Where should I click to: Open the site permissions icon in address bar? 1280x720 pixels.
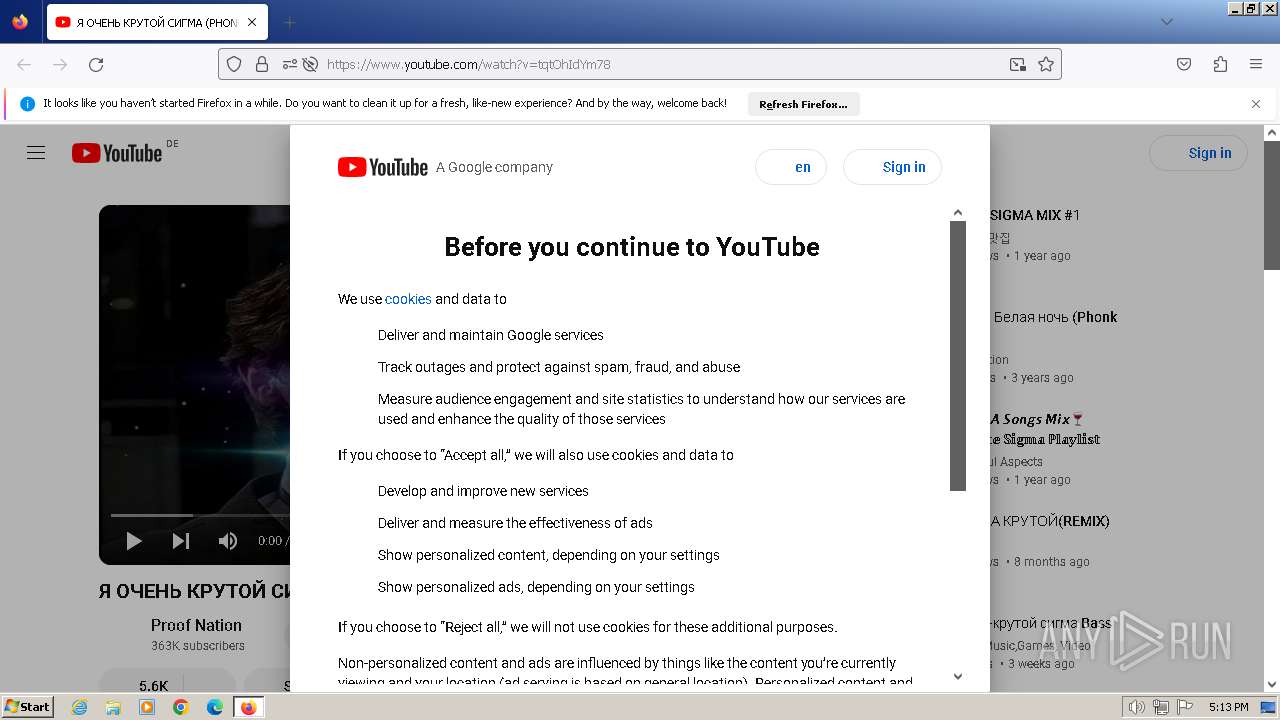point(289,64)
